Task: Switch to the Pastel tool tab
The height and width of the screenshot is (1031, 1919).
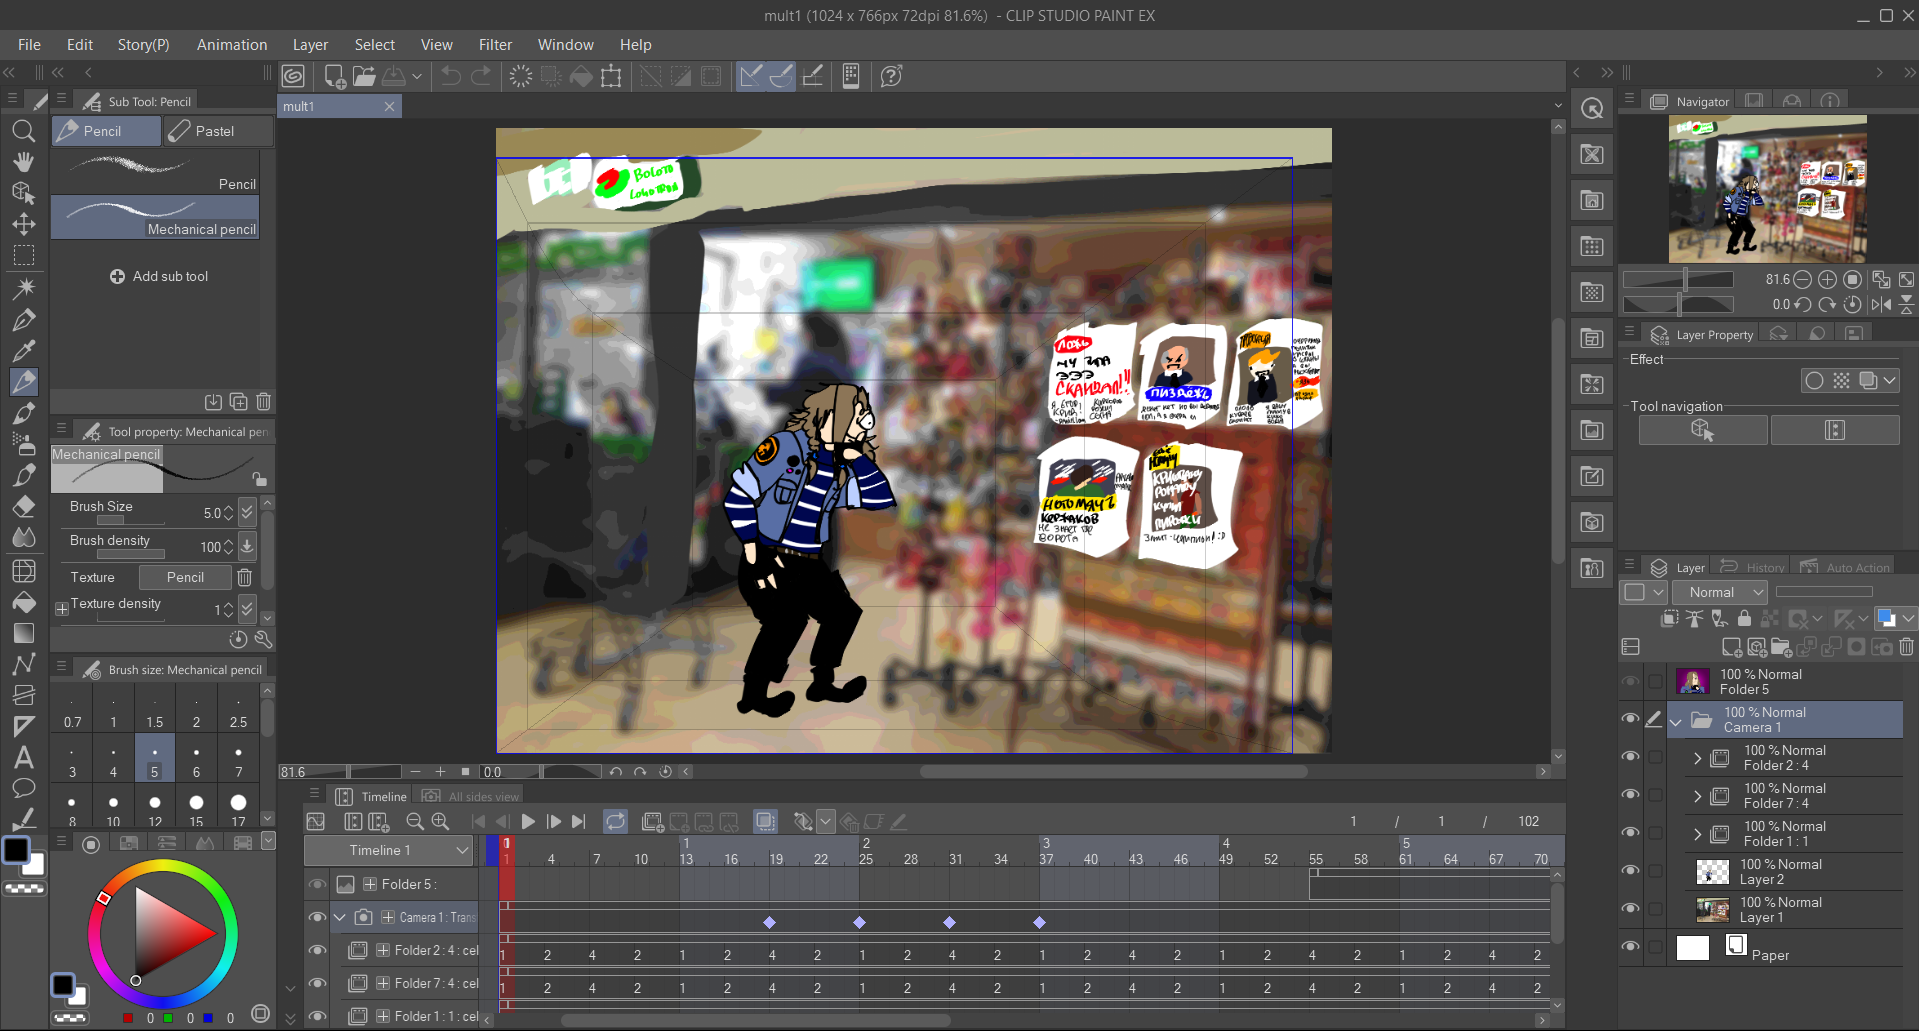Action: [217, 131]
